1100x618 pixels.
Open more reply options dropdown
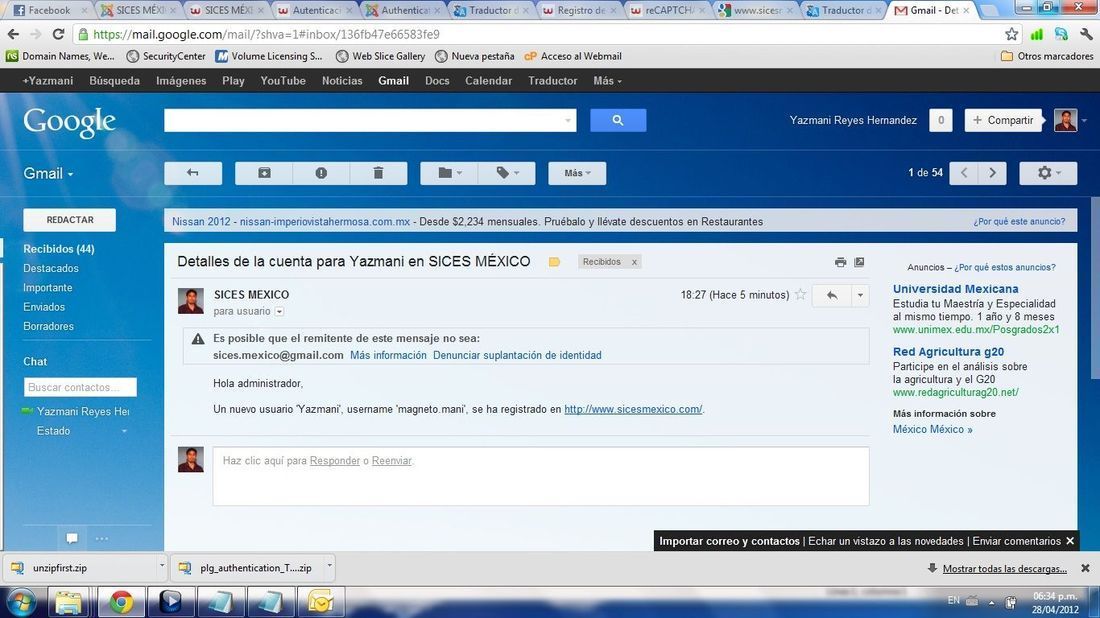(860, 295)
